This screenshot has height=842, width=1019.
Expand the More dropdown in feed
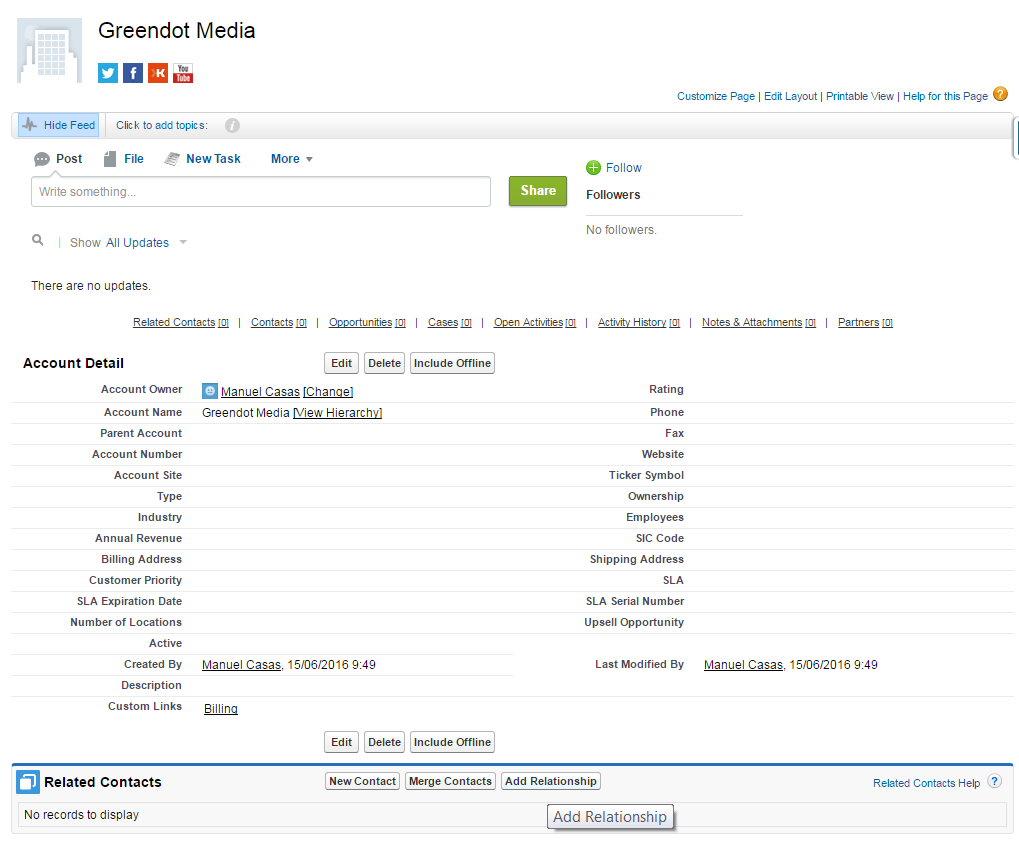click(292, 159)
